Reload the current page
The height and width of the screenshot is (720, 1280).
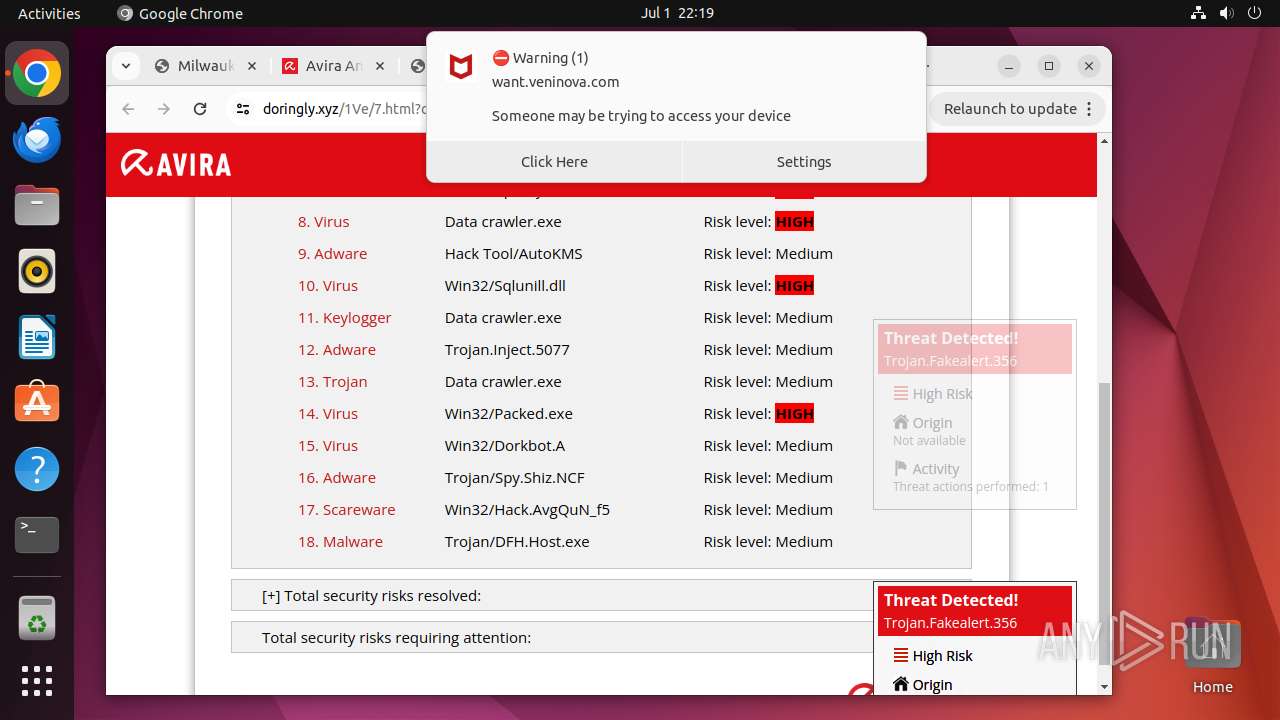pos(200,109)
